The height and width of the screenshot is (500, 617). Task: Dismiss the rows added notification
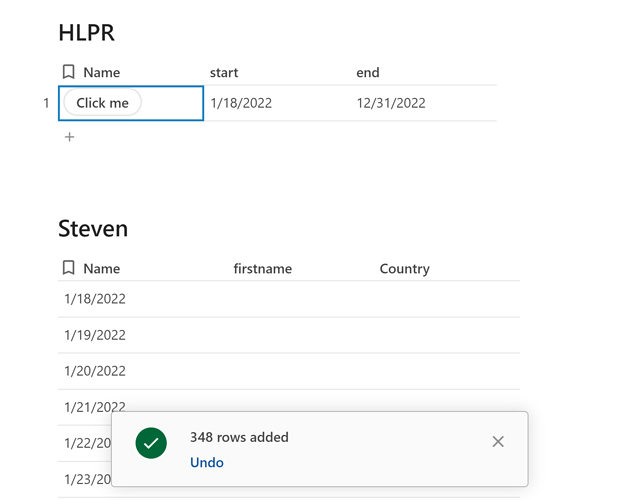(498, 441)
